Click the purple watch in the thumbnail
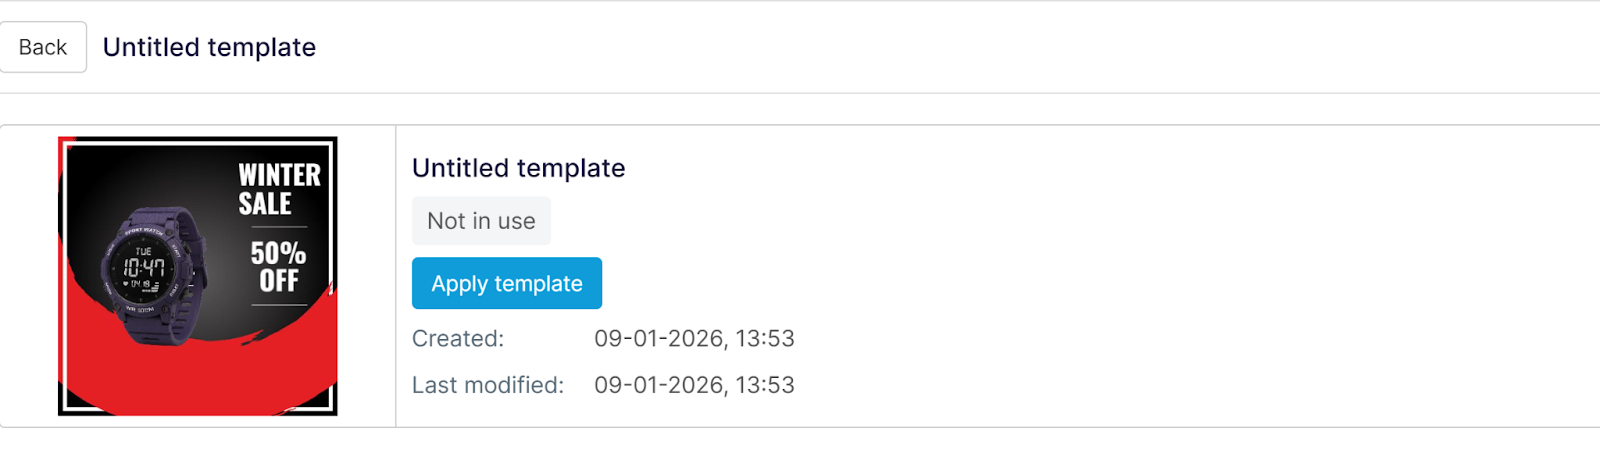This screenshot has width=1600, height=471. [x=152, y=274]
